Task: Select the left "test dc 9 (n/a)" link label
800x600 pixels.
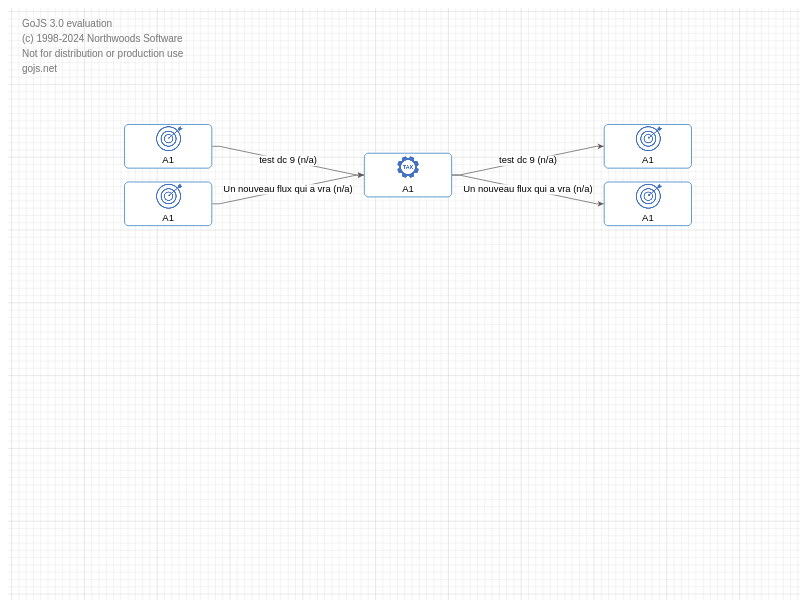Action: click(x=288, y=160)
